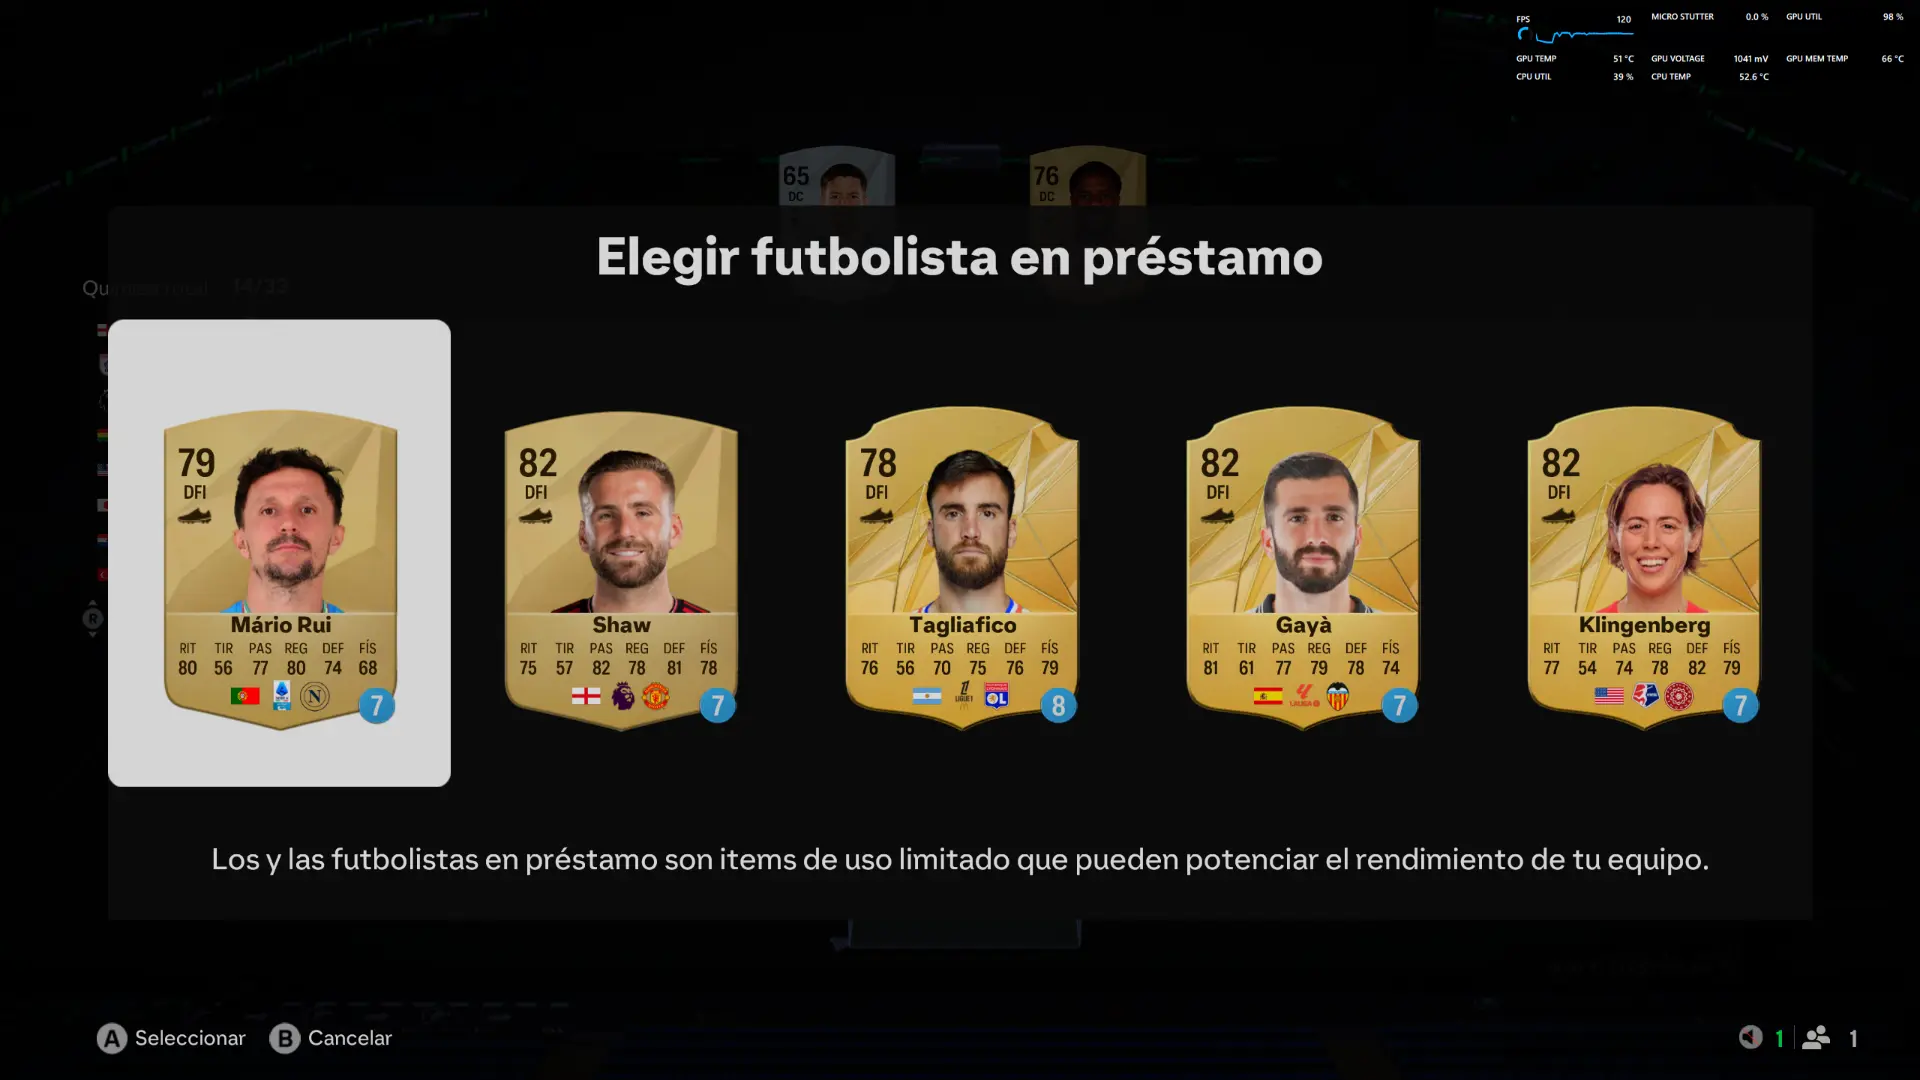Choose the Shaw 82 DFI card
Viewport: 1920px width, 1080px height.
click(621, 568)
